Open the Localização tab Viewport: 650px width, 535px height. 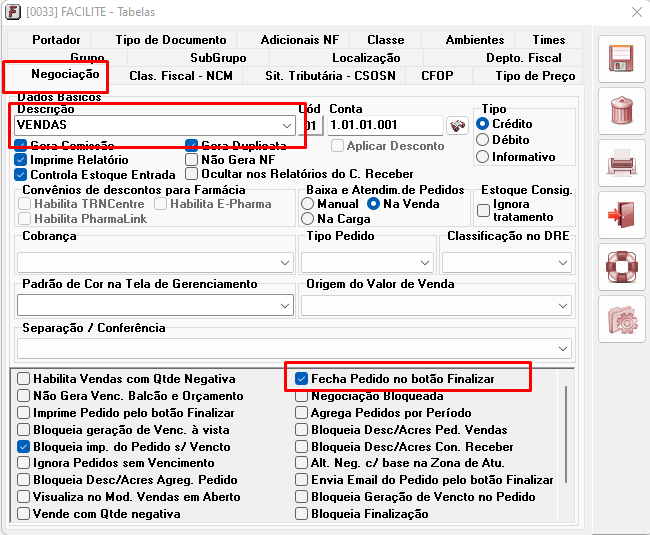click(x=366, y=58)
